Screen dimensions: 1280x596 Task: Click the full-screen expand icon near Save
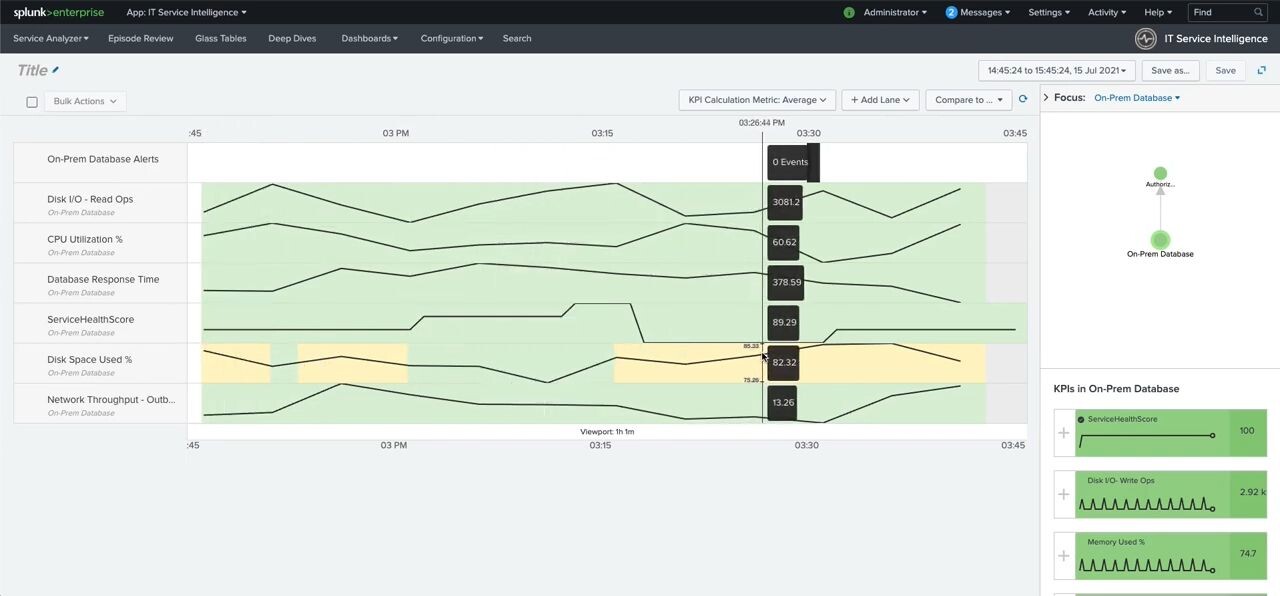click(x=1261, y=70)
